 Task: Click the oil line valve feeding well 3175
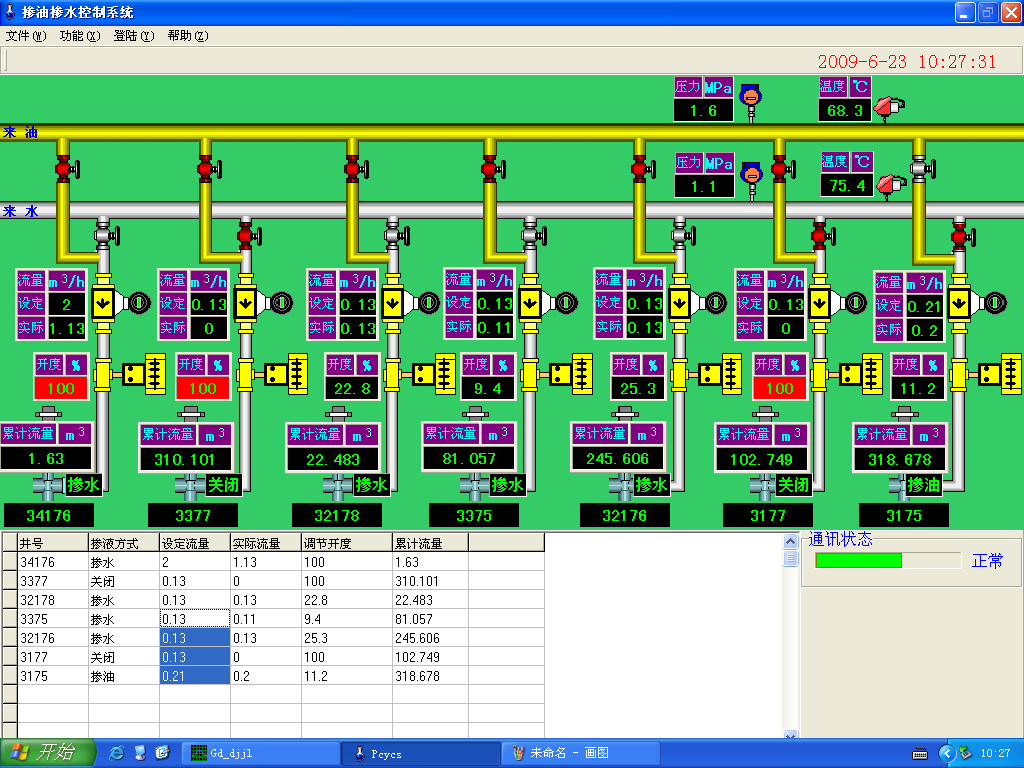coord(921,169)
